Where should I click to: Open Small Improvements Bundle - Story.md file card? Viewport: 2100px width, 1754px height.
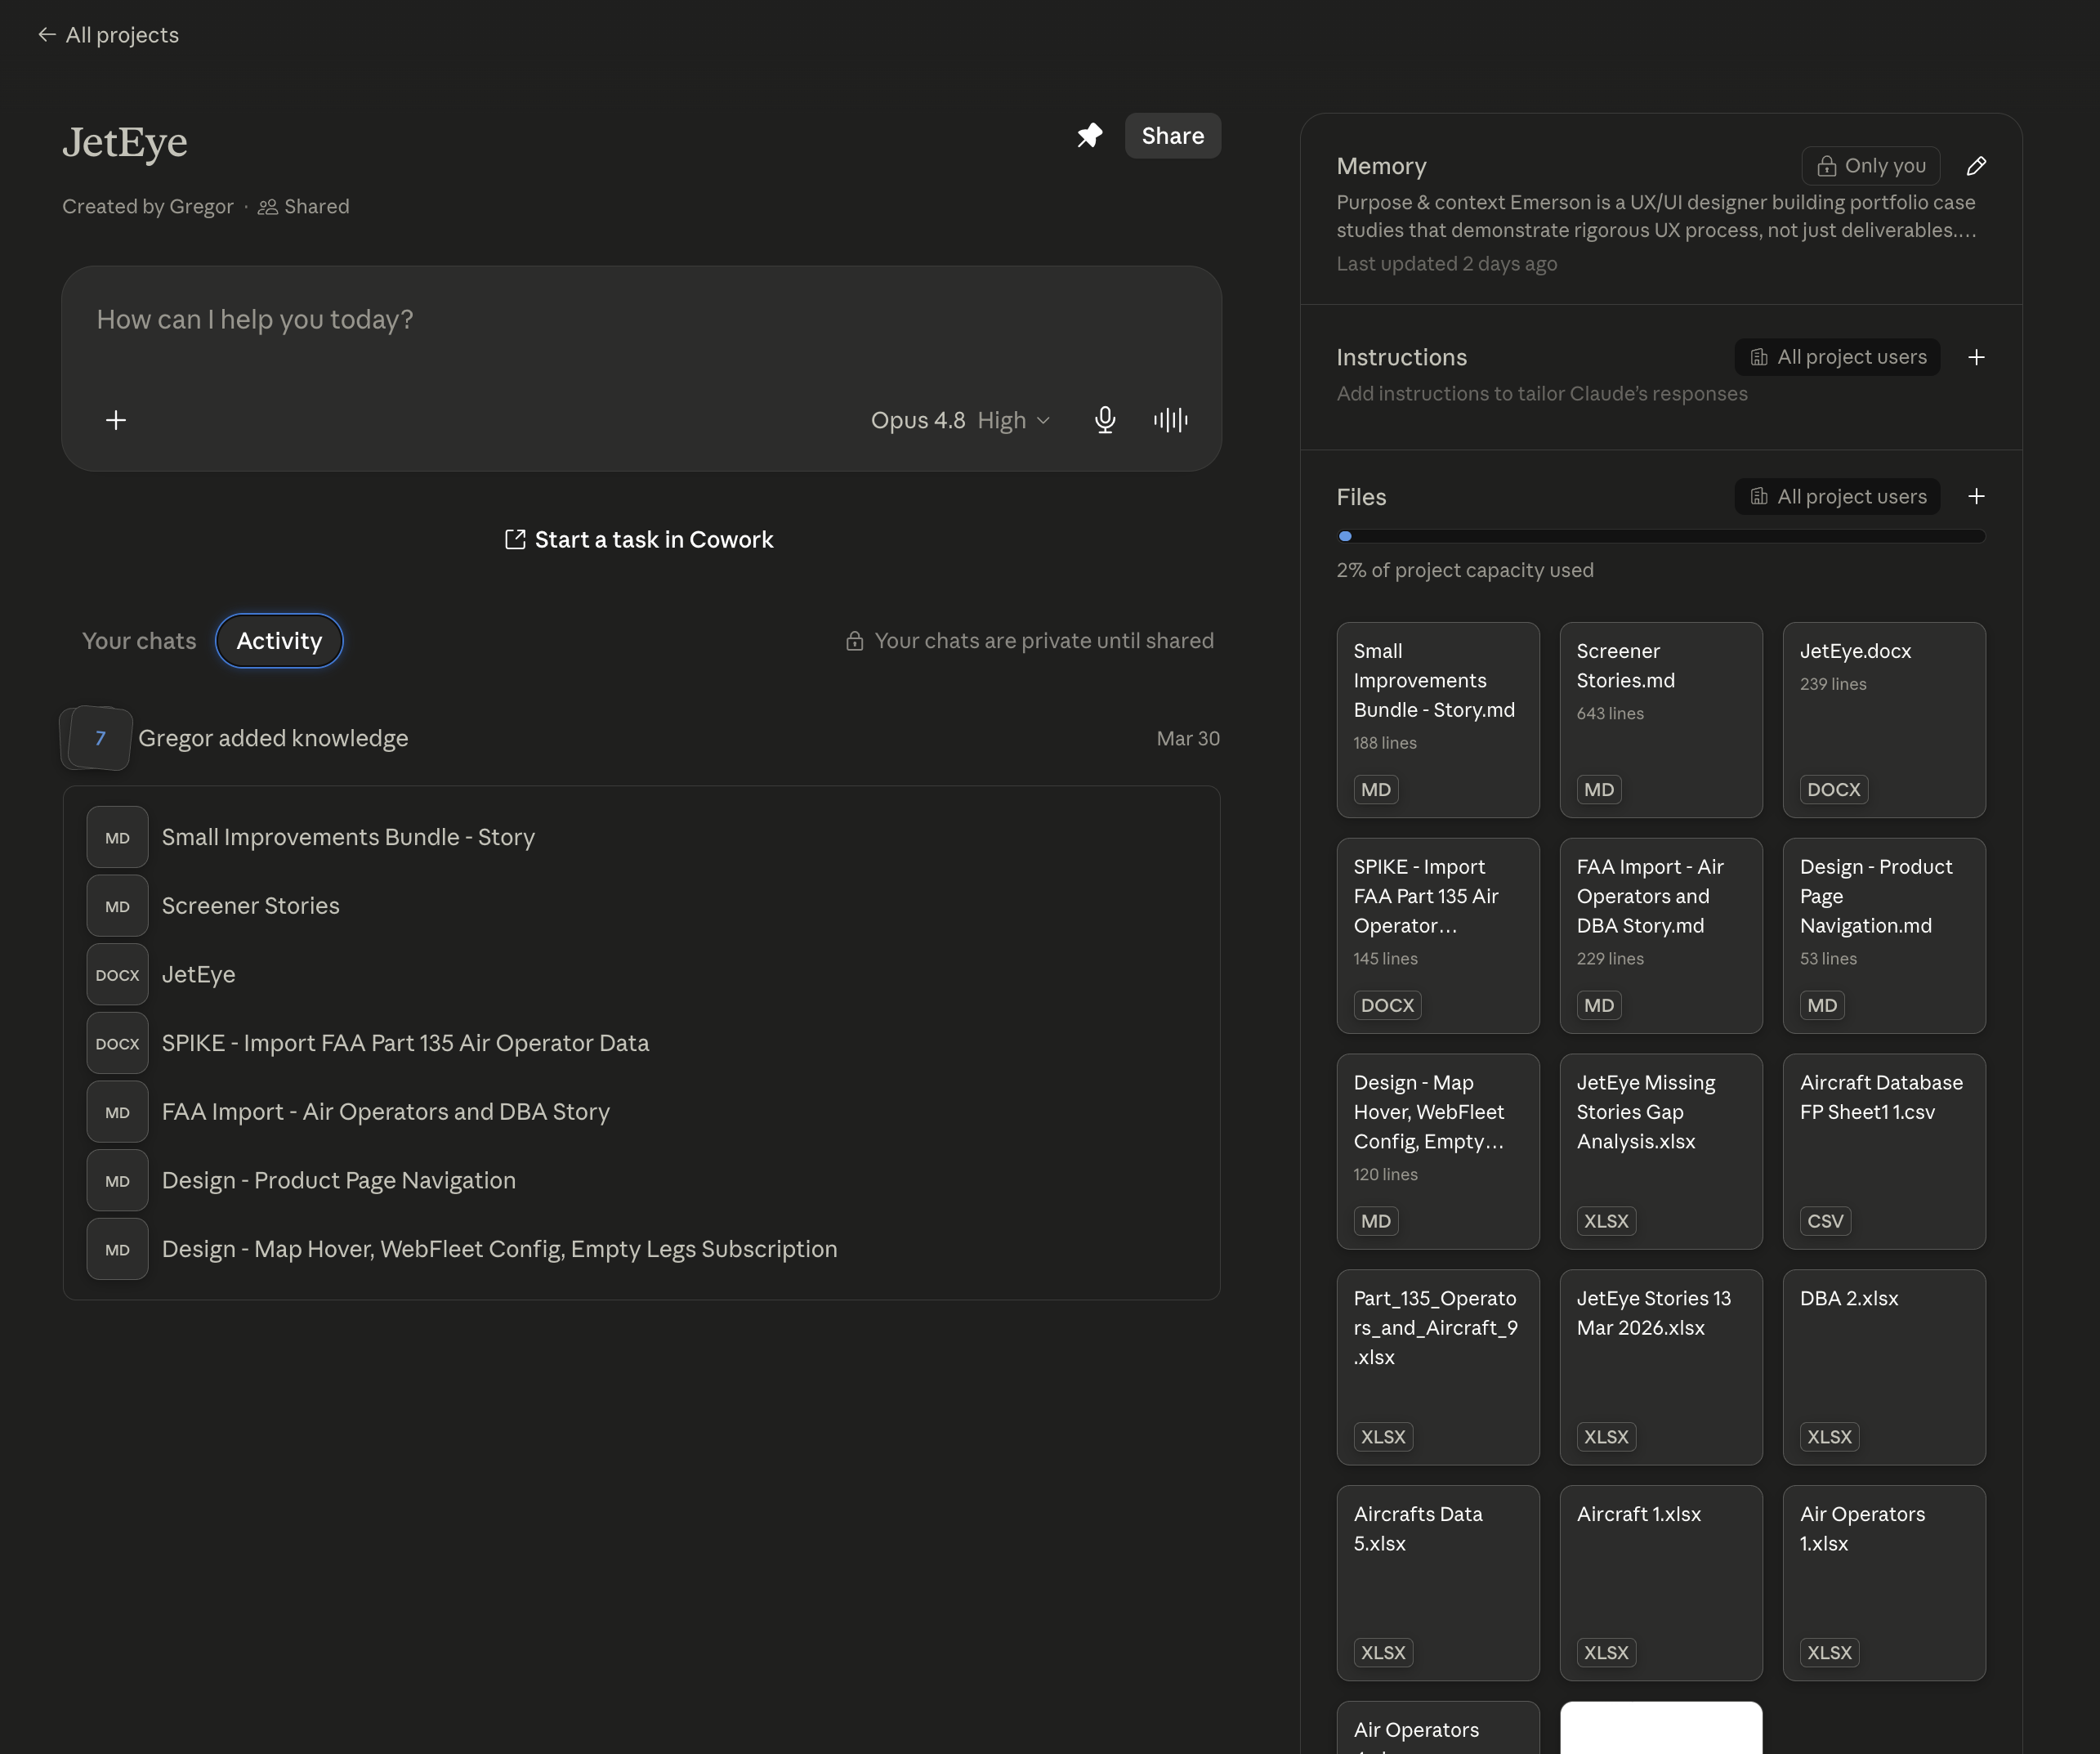1438,720
